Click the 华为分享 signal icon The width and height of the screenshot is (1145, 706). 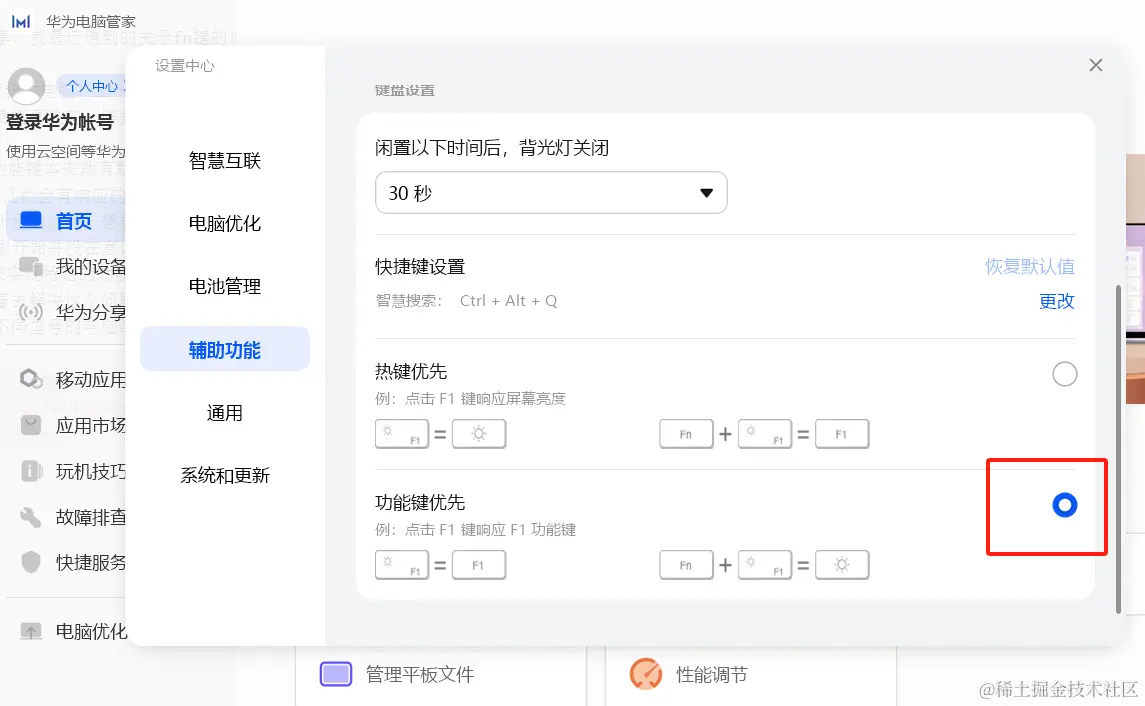31,312
